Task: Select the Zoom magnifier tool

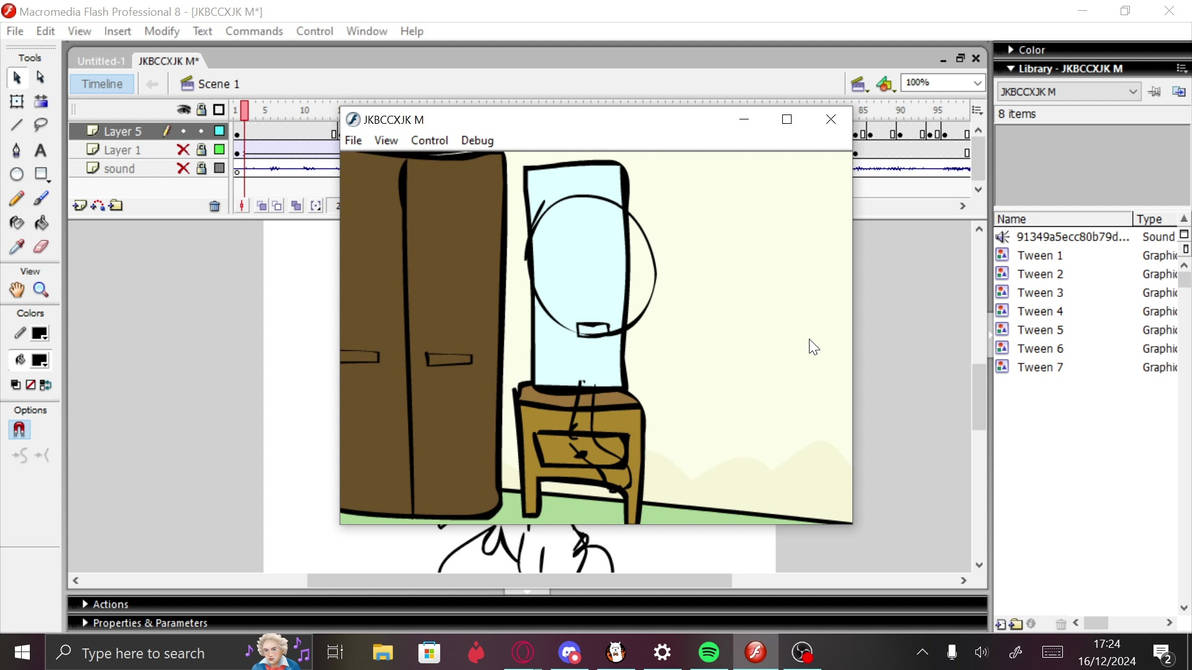Action: pos(40,290)
